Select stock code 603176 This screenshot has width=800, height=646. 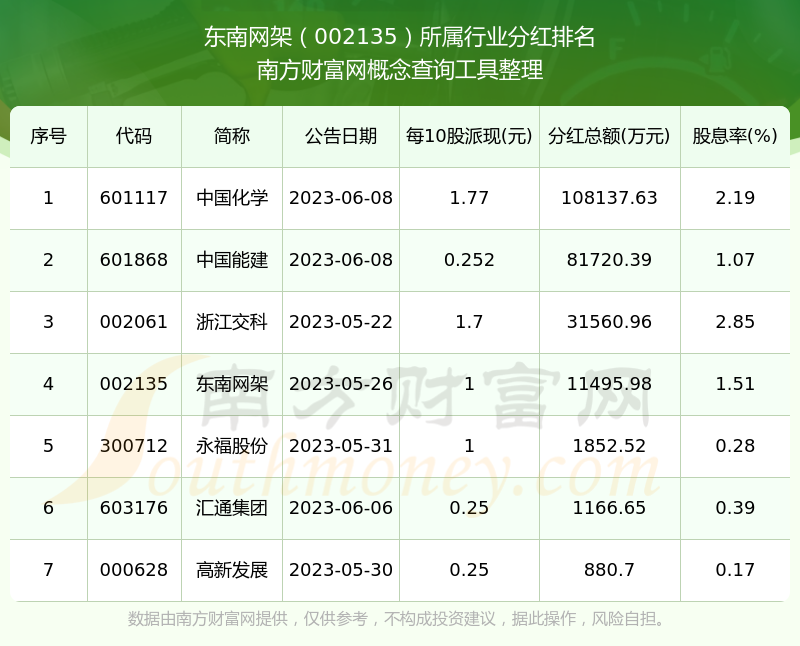coord(134,508)
